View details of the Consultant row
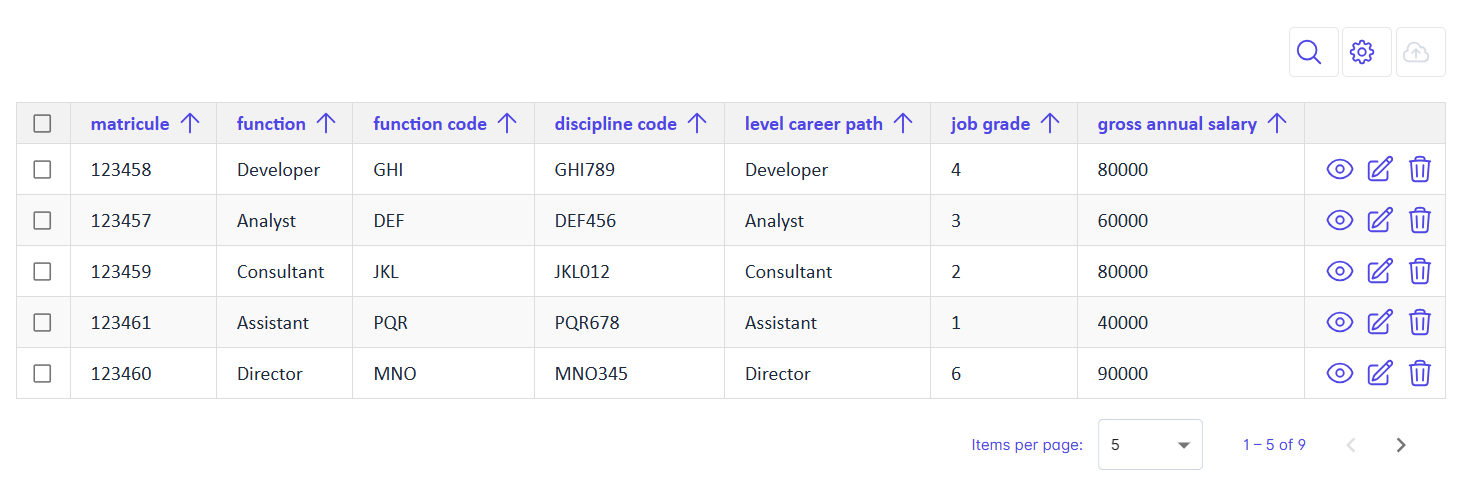 (x=1339, y=272)
